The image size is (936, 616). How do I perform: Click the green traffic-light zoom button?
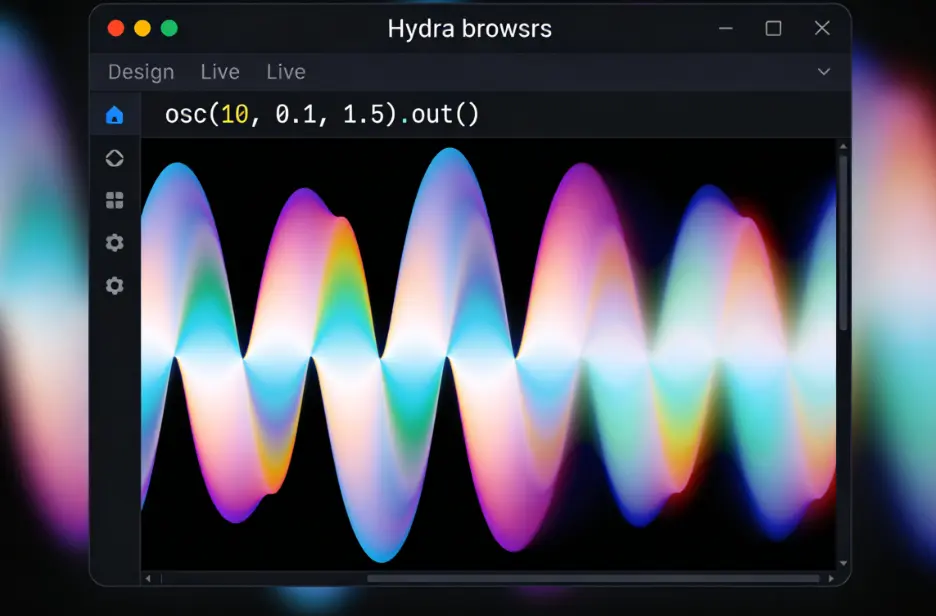(x=170, y=28)
